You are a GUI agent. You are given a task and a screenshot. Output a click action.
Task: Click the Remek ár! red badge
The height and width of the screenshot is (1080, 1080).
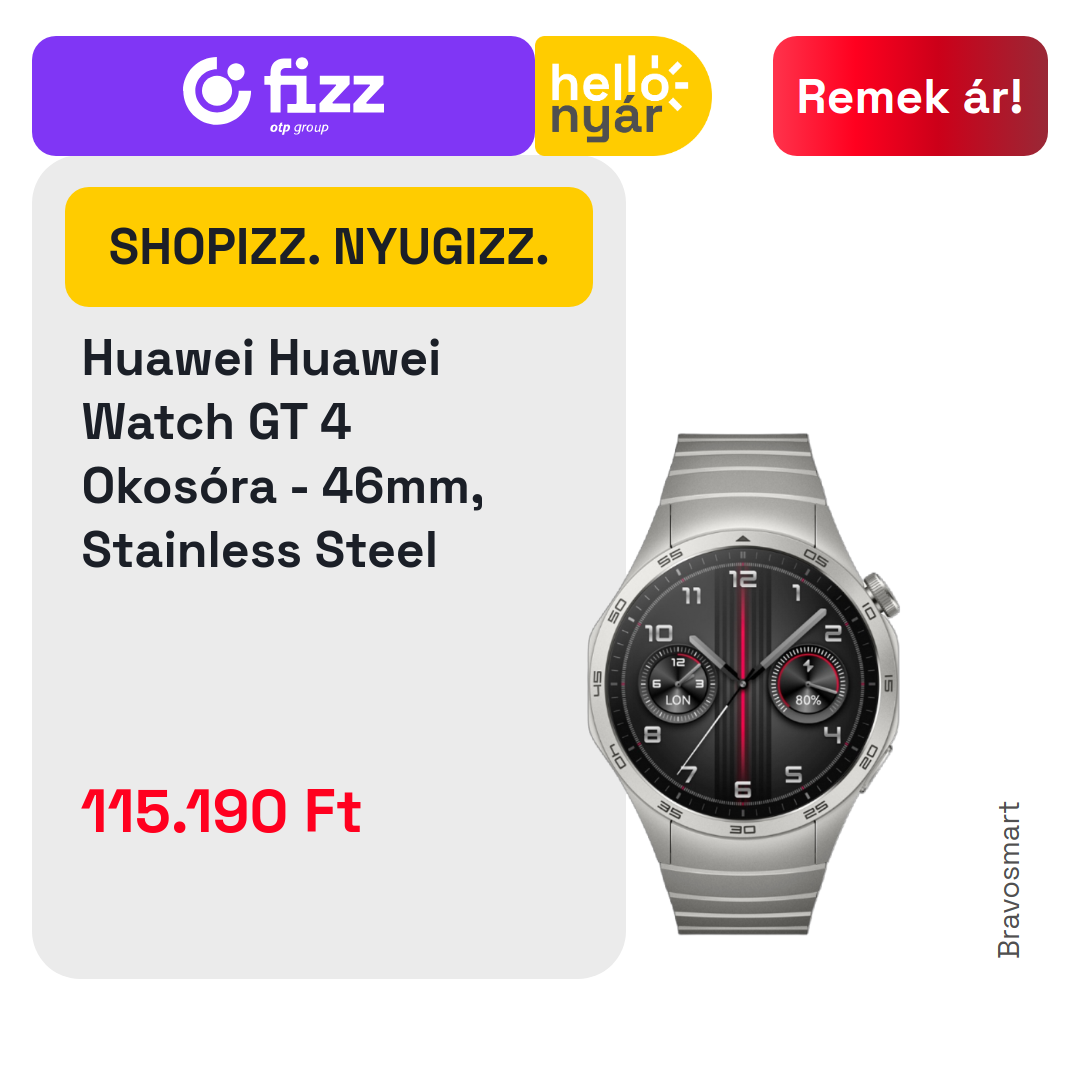[x=910, y=96]
